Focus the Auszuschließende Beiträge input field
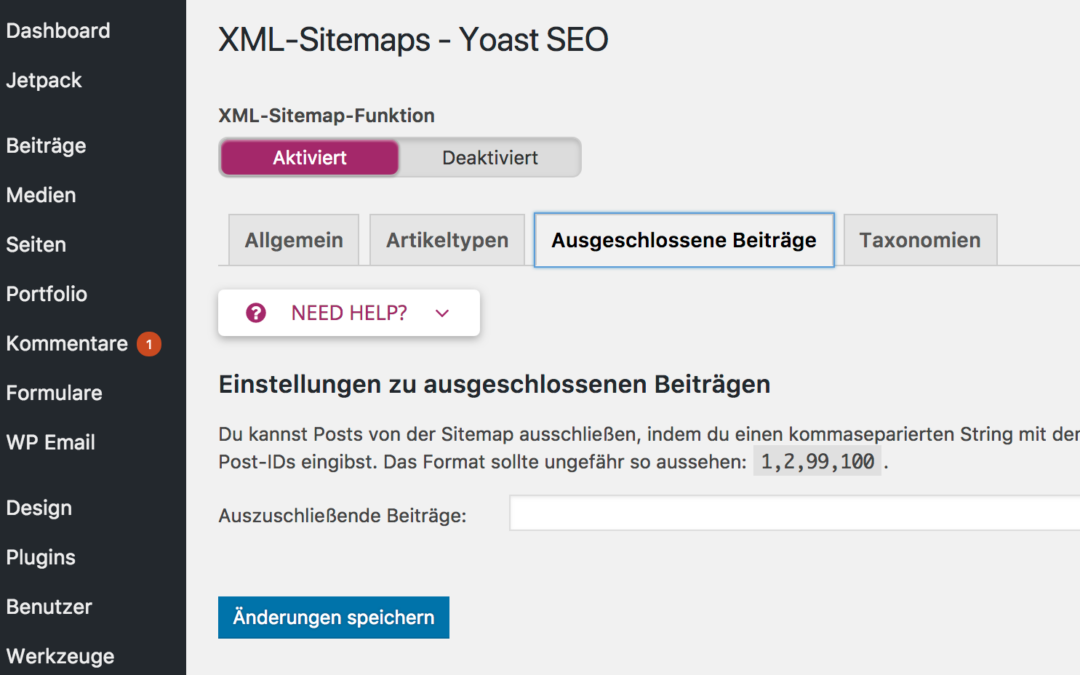The width and height of the screenshot is (1080, 675). [795, 513]
